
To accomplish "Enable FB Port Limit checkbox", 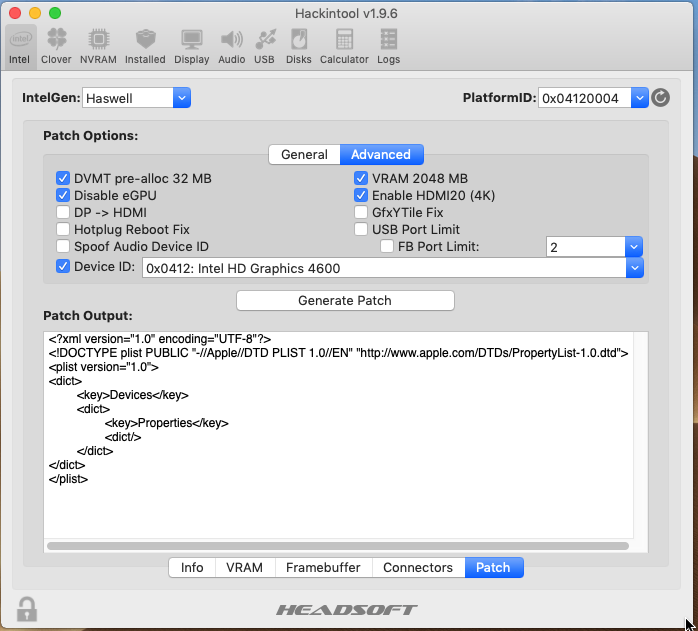I will (x=387, y=246).
